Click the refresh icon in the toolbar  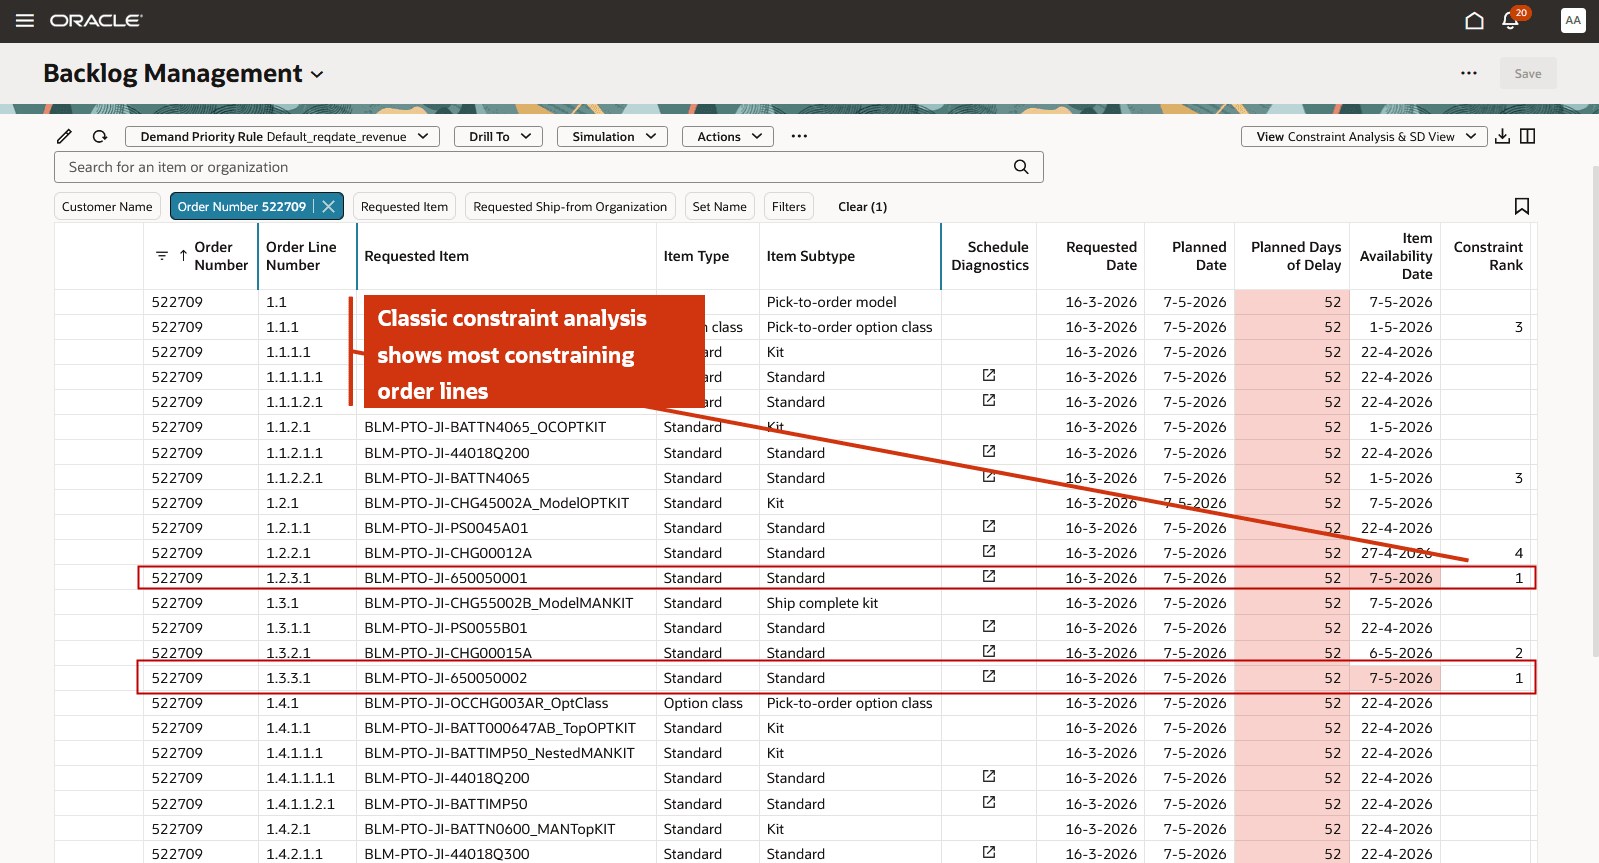click(100, 136)
